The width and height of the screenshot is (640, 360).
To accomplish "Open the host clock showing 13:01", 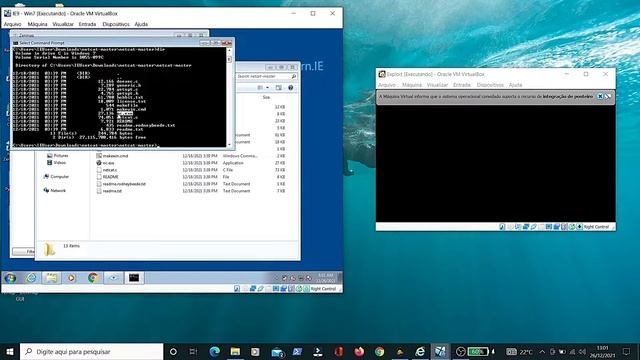I will click(x=602, y=351).
